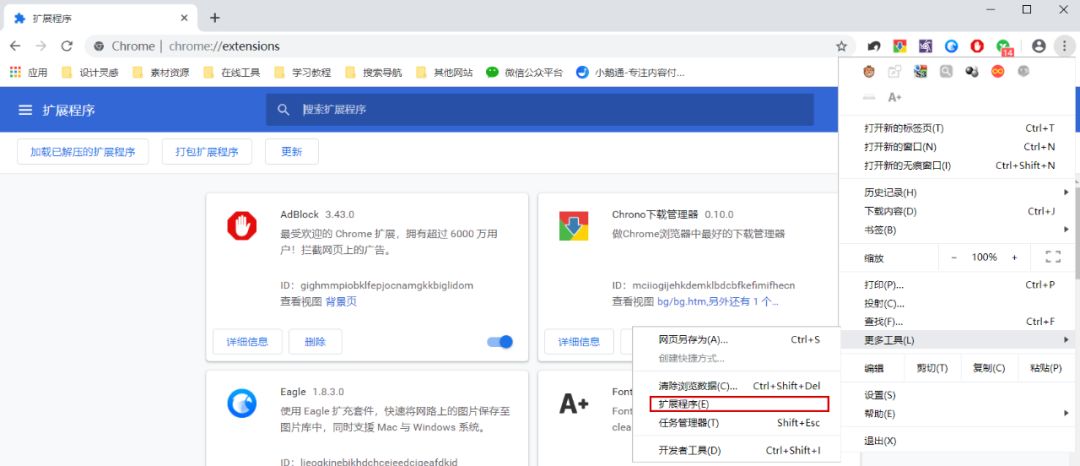Open the Eagle extension toolbar icon
The width and height of the screenshot is (1080, 466).
951,46
